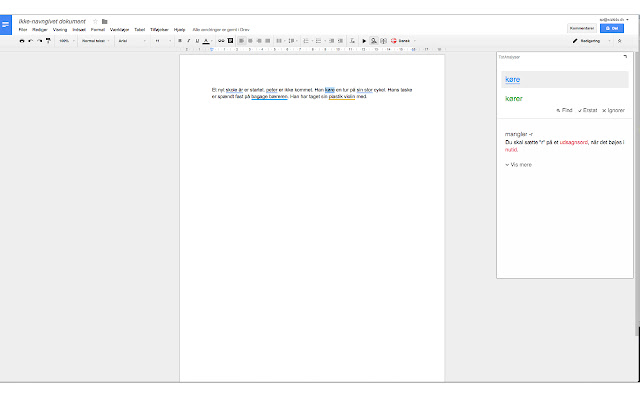Open the Indsæt menu

point(79,30)
